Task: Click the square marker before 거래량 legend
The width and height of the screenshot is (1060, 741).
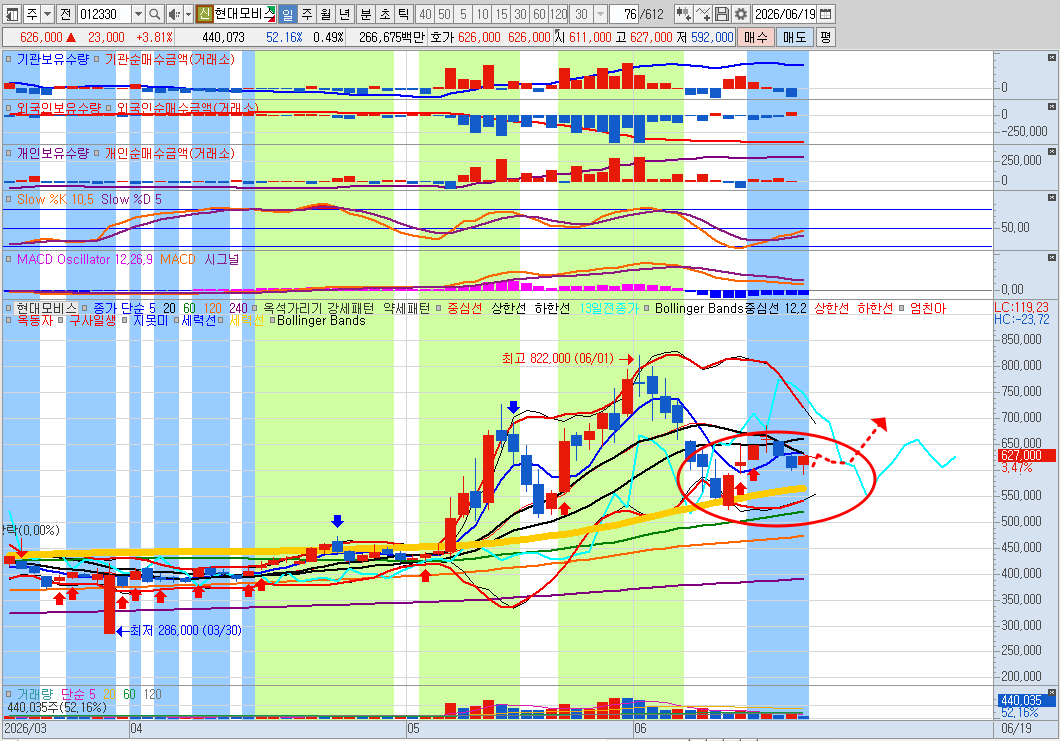Action: 9,694
